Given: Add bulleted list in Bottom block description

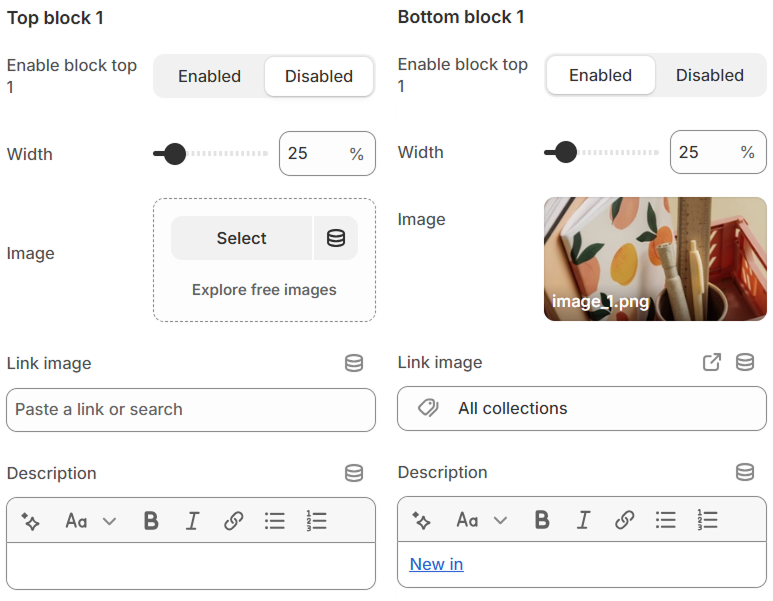Looking at the screenshot, I should (666, 520).
